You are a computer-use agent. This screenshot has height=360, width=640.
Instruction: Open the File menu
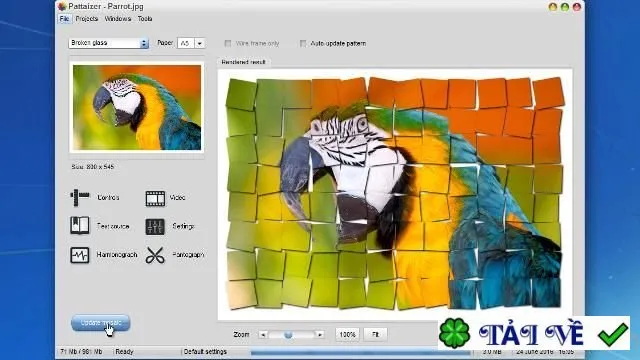pyautogui.click(x=64, y=19)
